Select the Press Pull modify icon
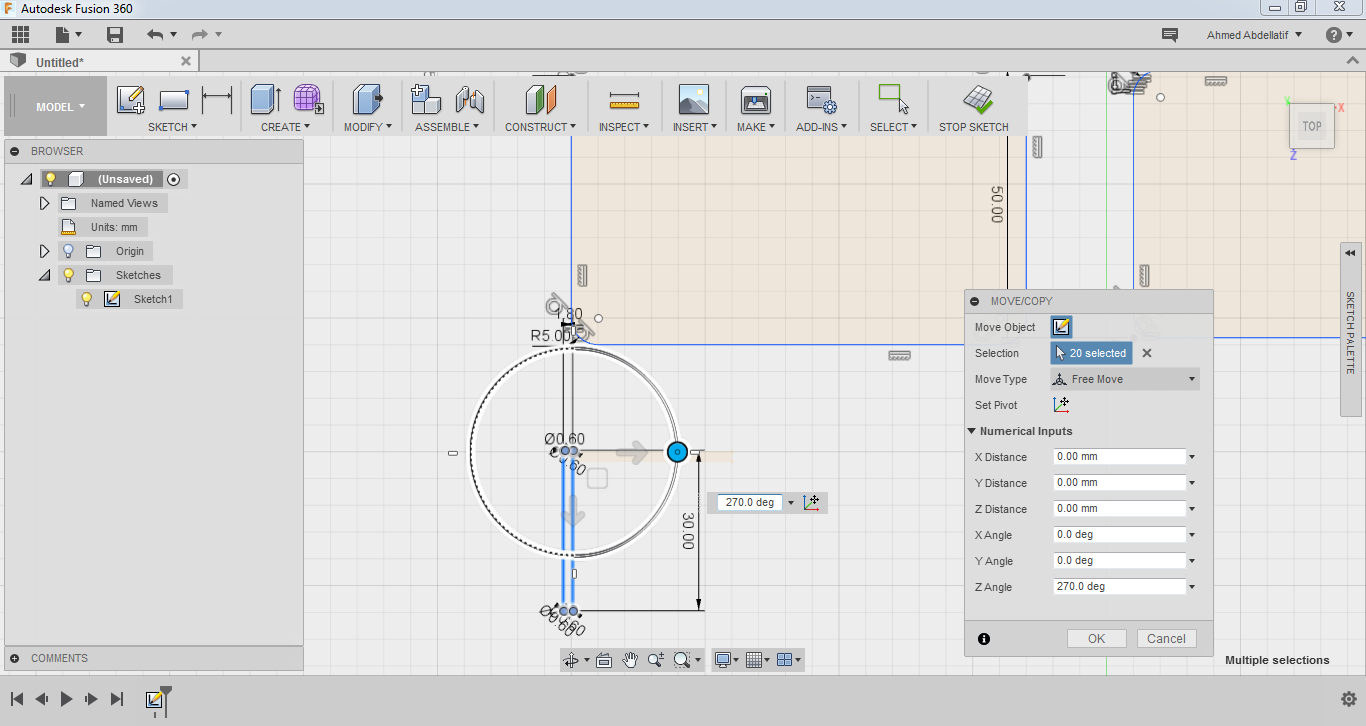Screen dimensions: 1366x726 367,99
